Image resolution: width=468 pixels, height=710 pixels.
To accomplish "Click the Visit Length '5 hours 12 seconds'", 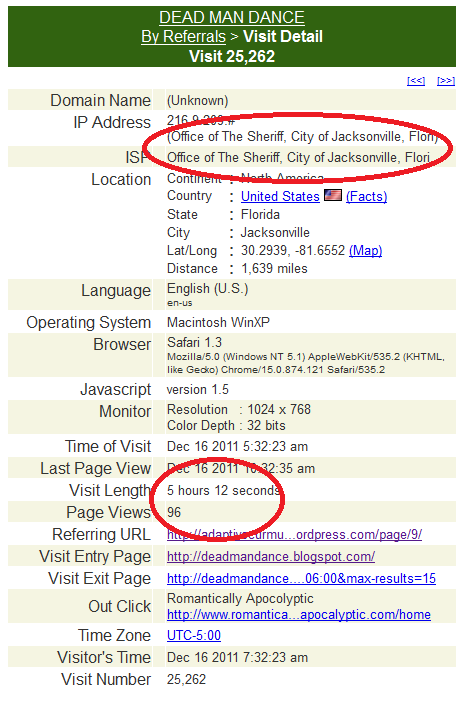I will click(x=223, y=491).
